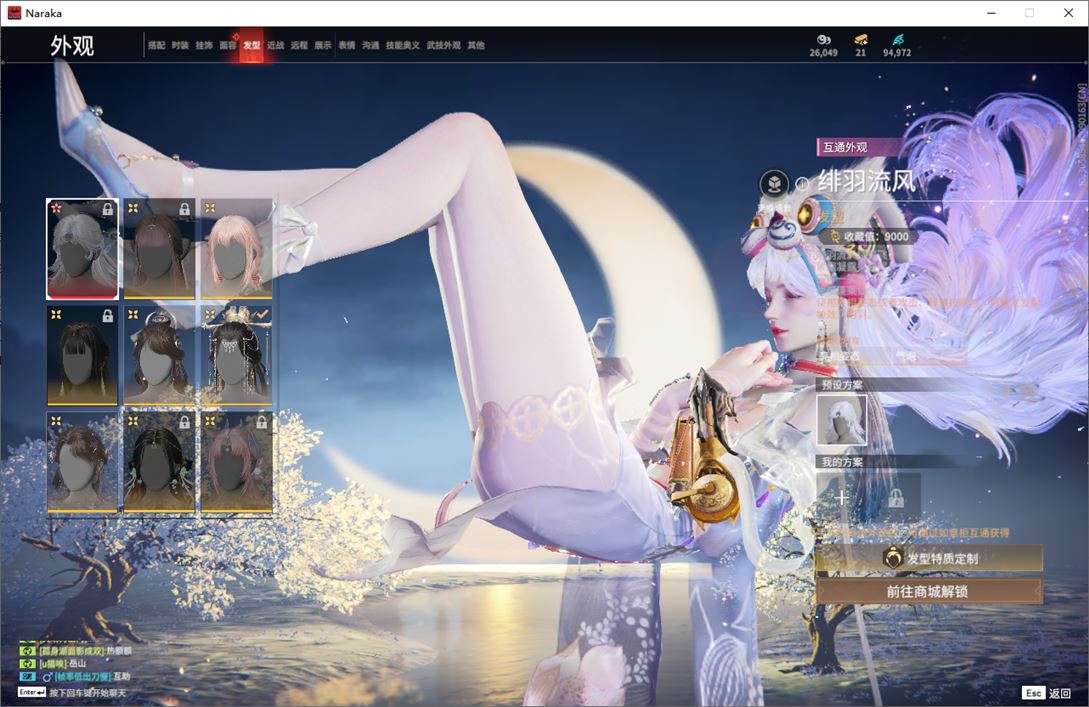1089x707 pixels.
Task: Click the silver coin currency icon
Action: 823,40
